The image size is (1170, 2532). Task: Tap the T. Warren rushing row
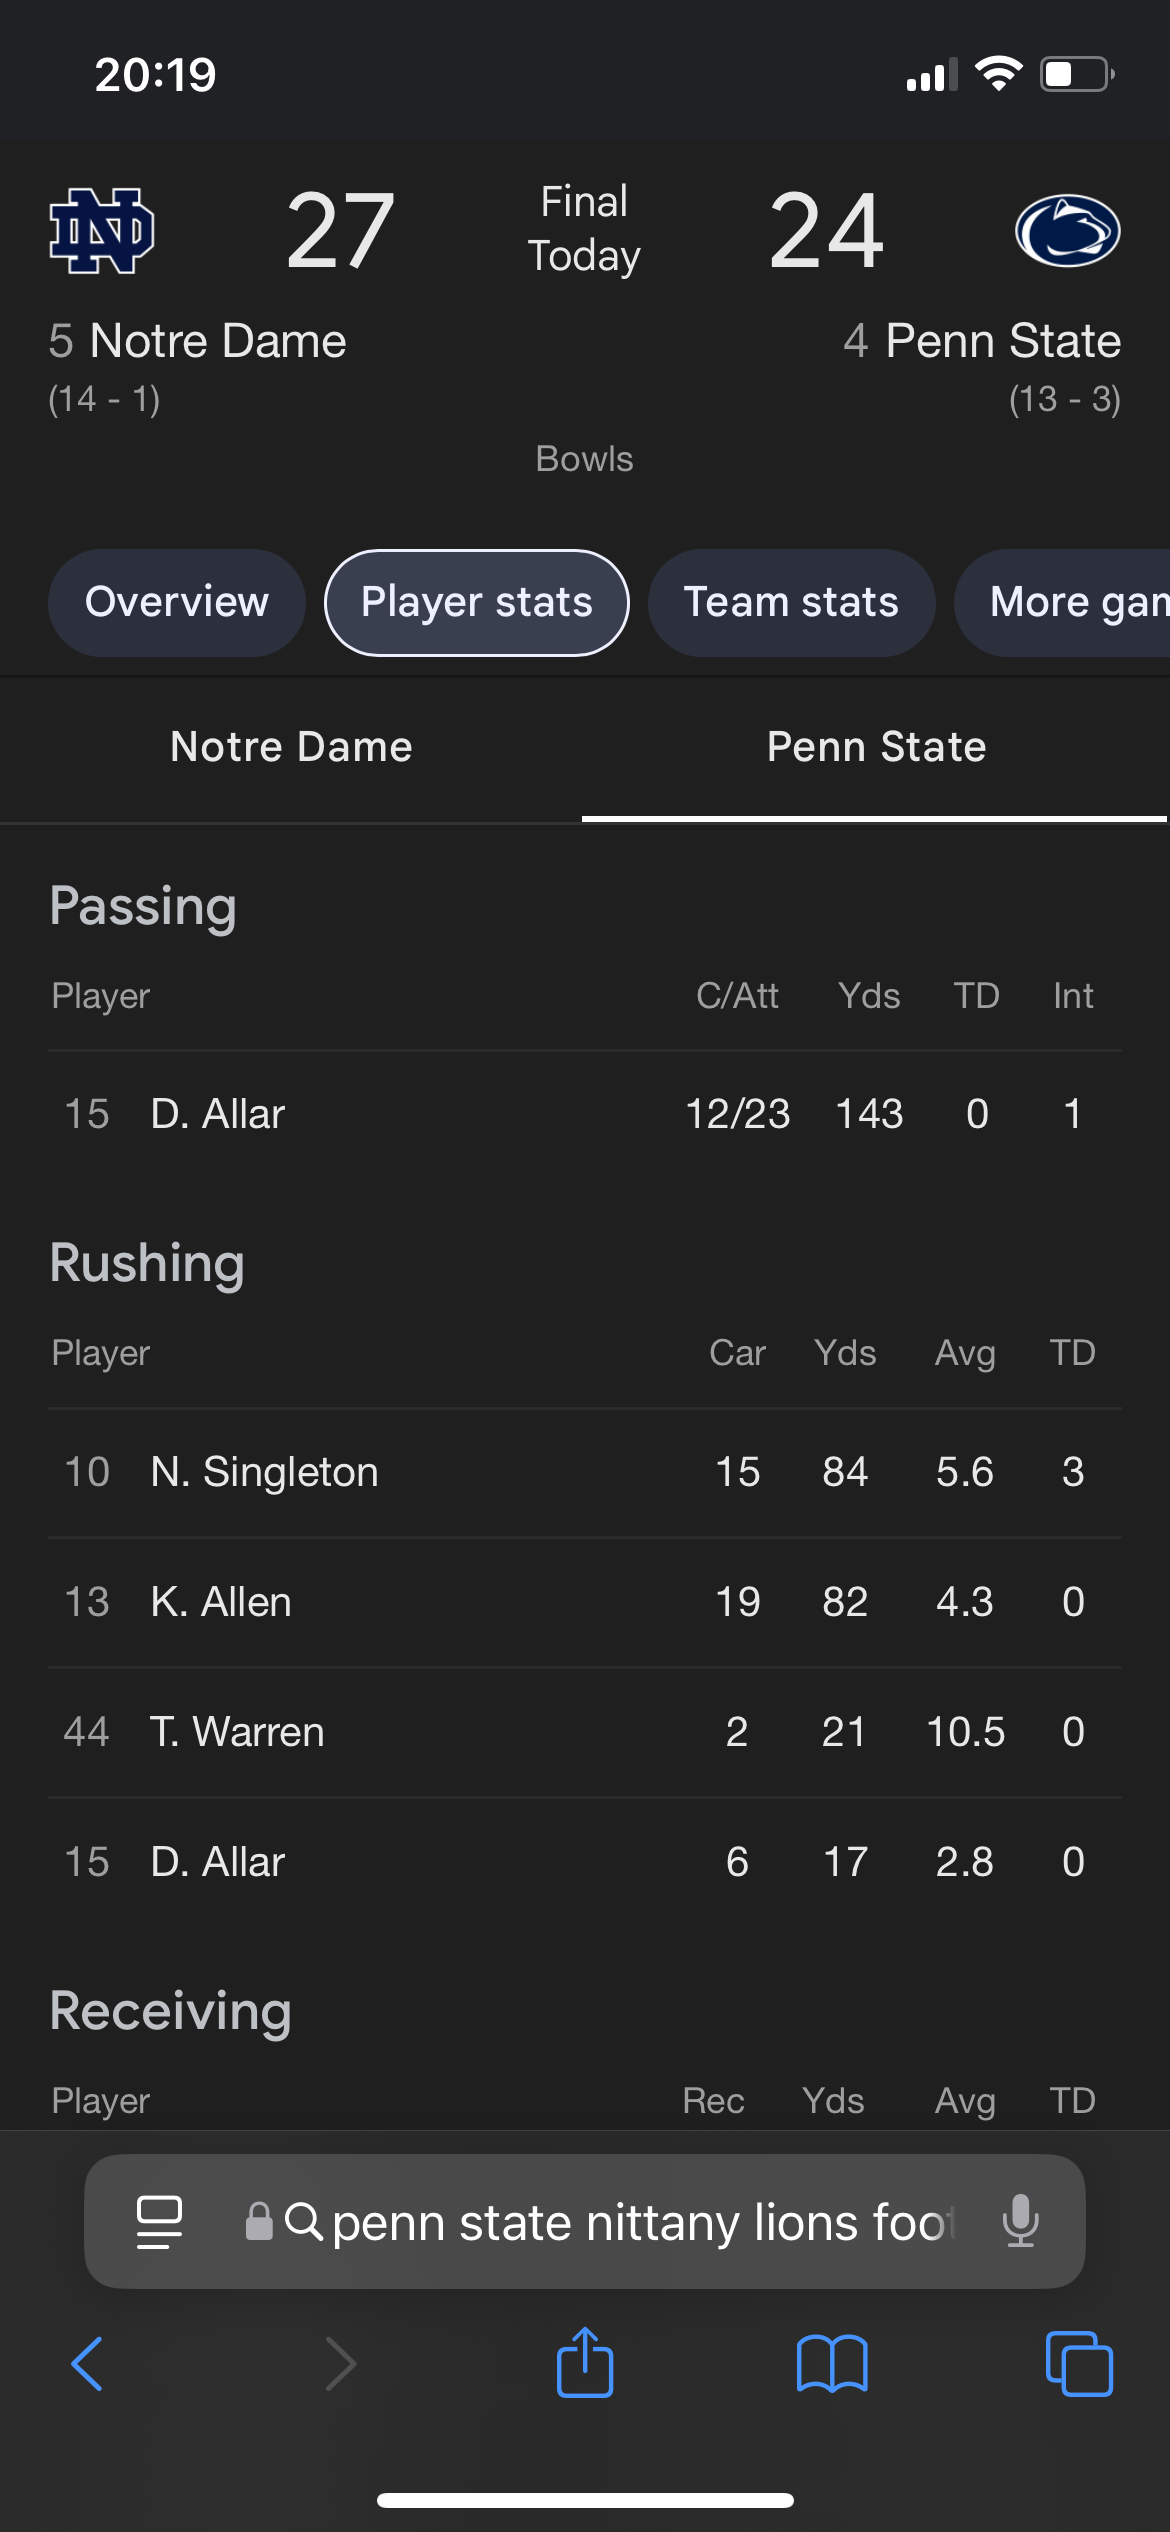237,1732
